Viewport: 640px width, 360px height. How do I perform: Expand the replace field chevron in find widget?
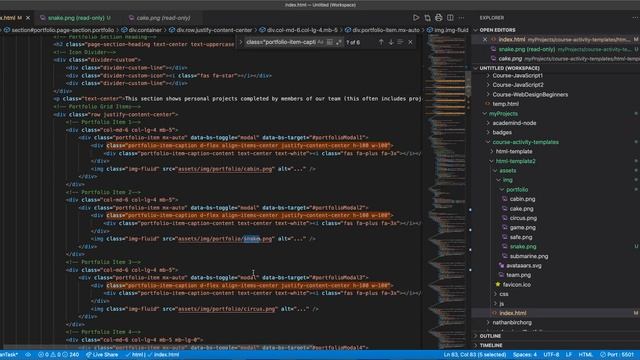[x=240, y=42]
